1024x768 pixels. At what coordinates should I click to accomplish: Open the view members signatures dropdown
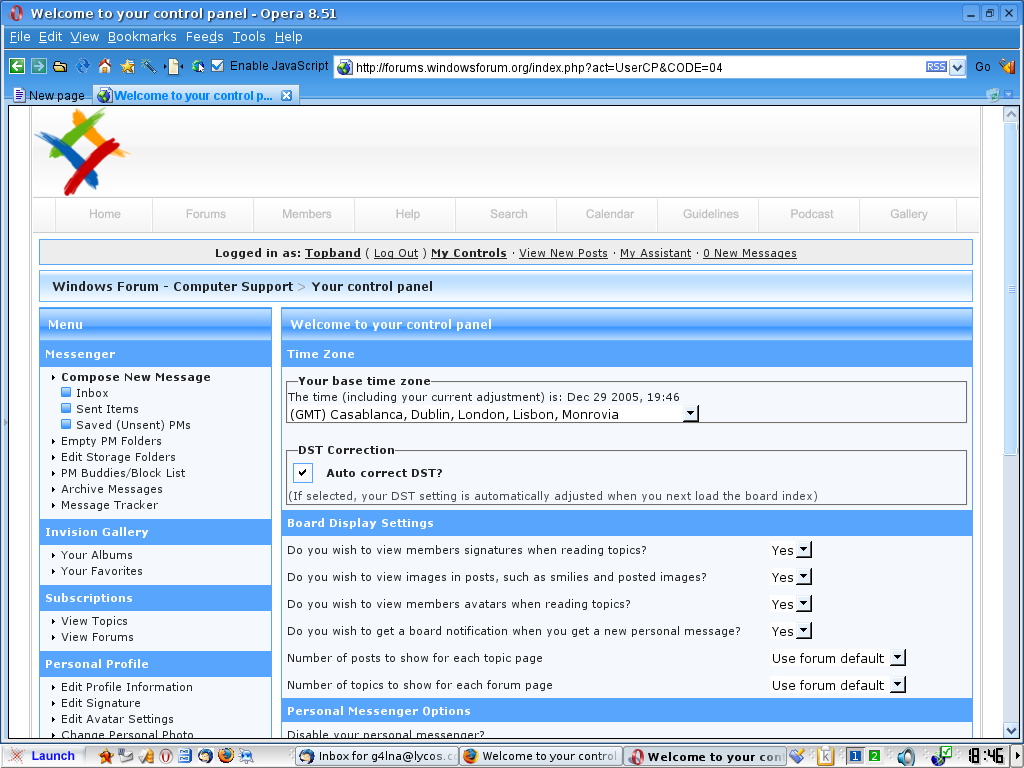(791, 550)
